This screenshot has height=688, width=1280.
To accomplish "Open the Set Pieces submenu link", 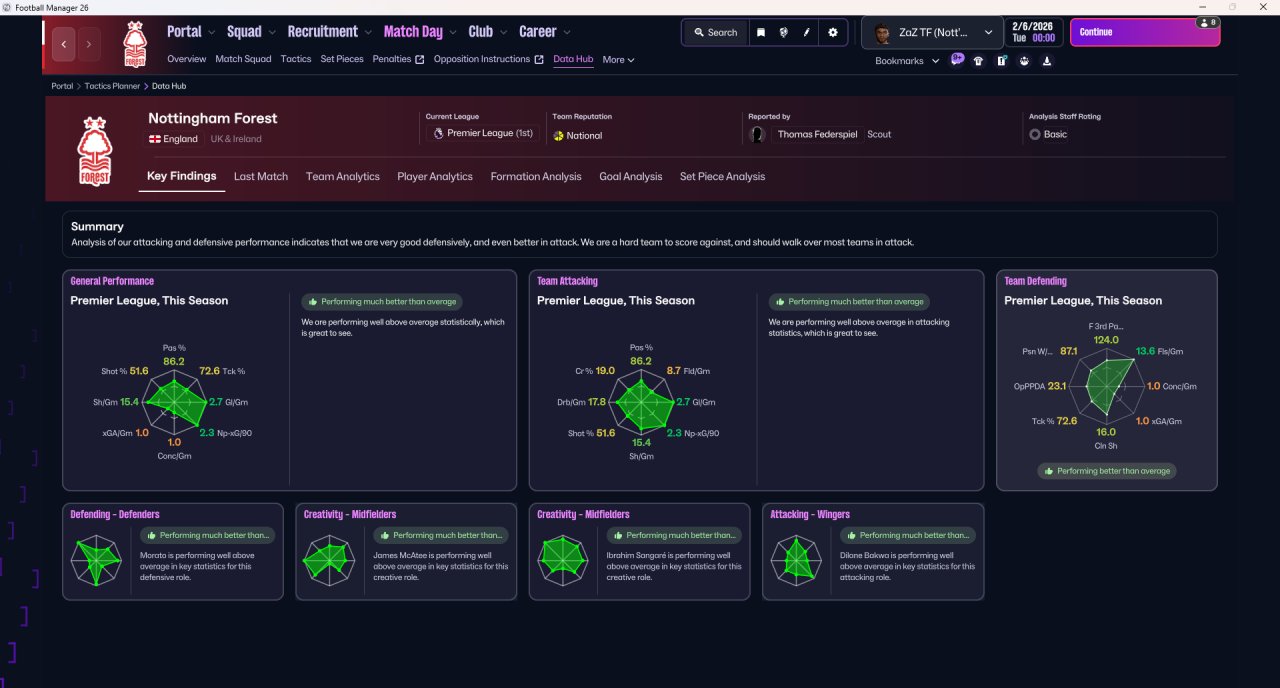I will 342,59.
